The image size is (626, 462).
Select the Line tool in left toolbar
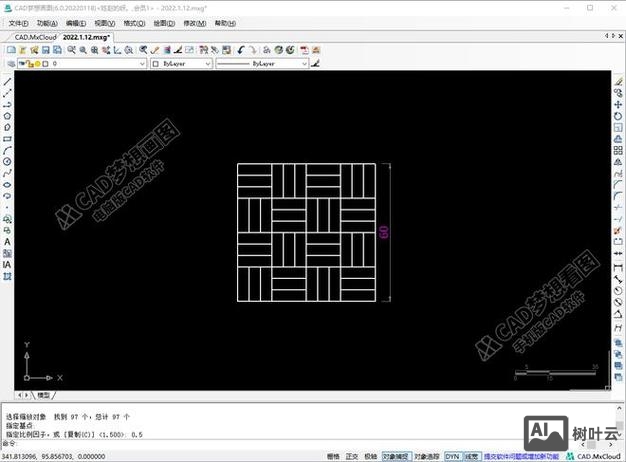[x=7, y=82]
